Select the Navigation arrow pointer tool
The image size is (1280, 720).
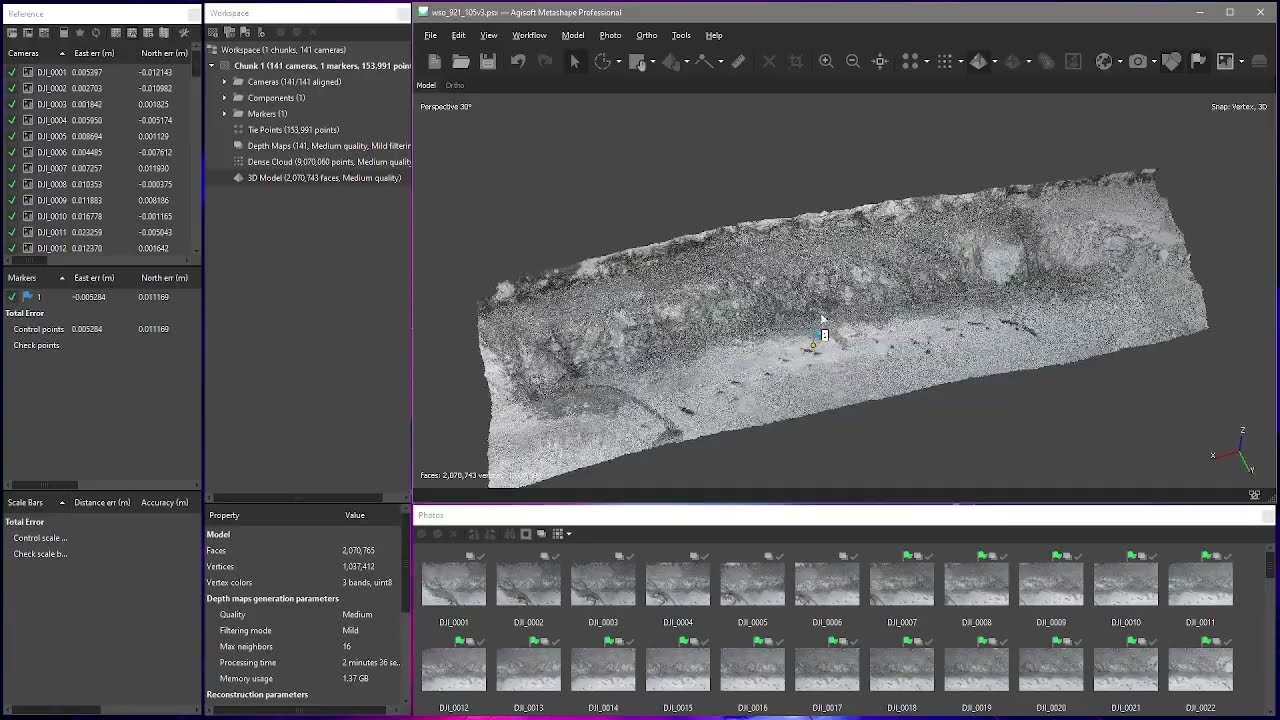pos(575,61)
